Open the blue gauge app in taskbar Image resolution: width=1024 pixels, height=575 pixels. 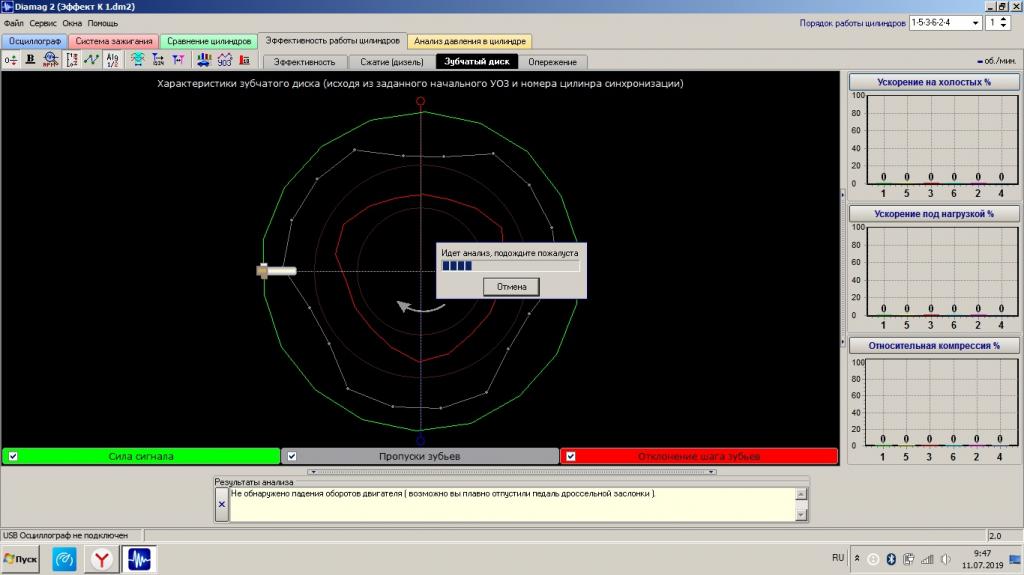click(x=64, y=559)
